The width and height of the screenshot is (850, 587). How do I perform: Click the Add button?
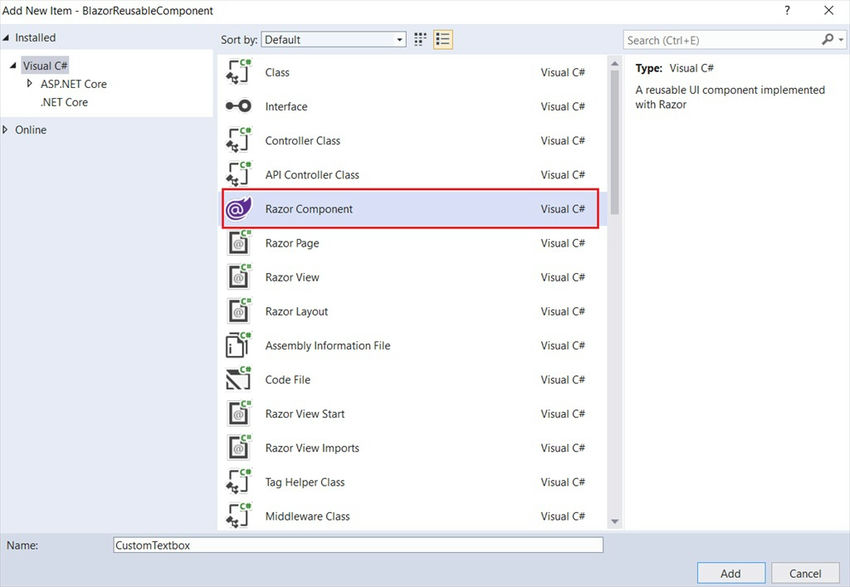[x=731, y=573]
